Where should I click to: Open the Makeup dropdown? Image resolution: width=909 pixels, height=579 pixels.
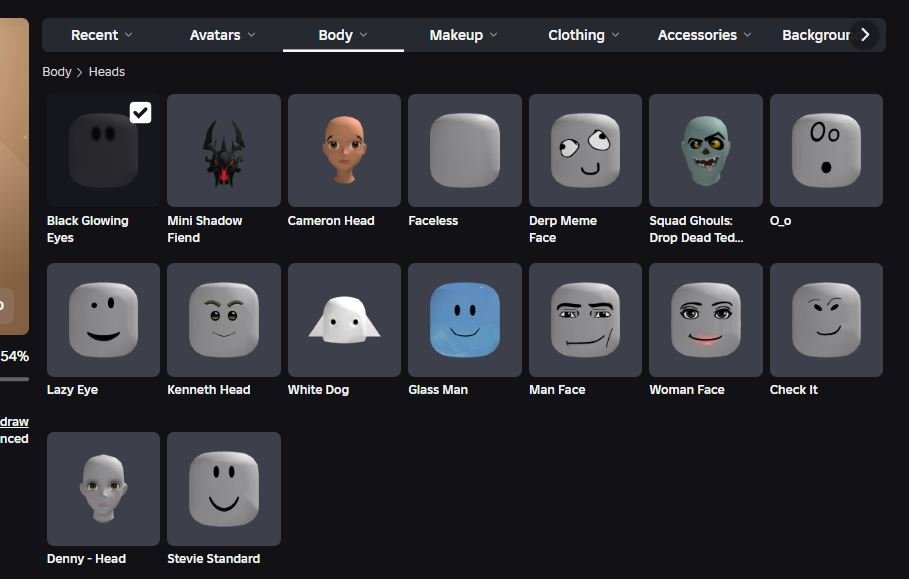tap(464, 35)
